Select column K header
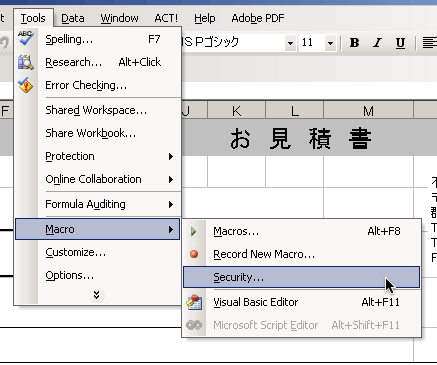Image resolution: width=437 pixels, height=365 pixels. (237, 111)
